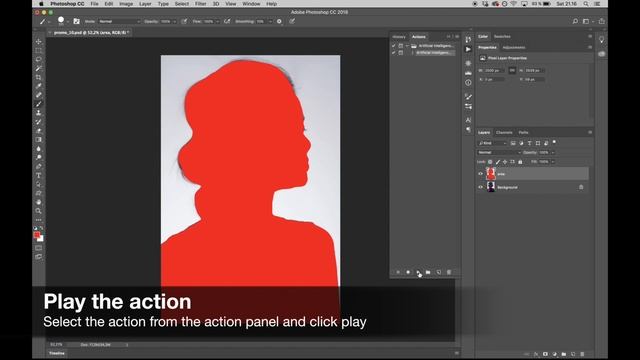Create a new adjustment layer

click(555, 354)
